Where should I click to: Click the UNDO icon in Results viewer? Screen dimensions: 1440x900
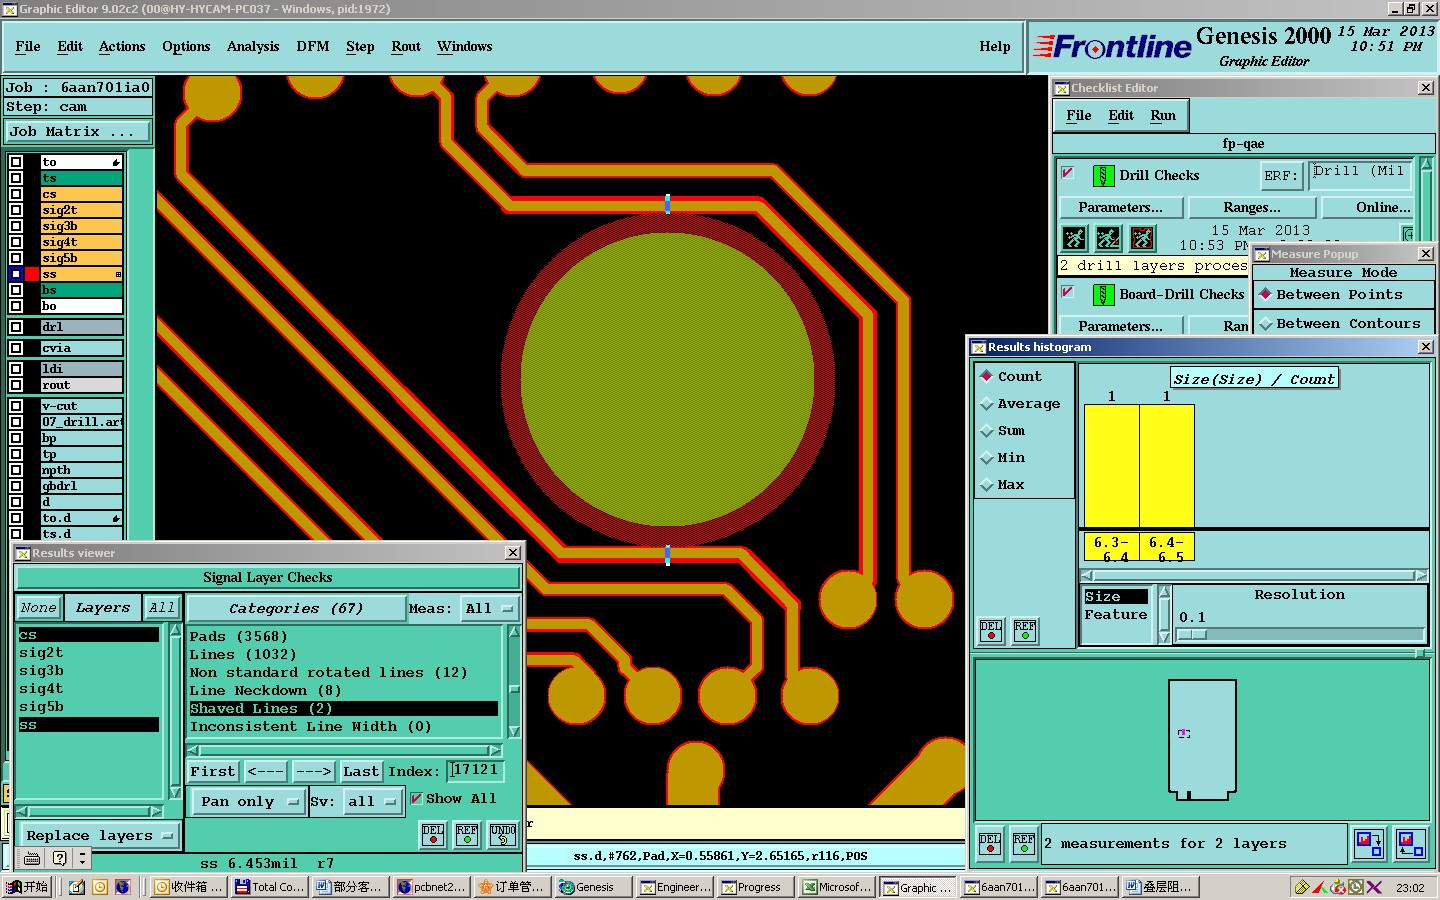[x=502, y=835]
